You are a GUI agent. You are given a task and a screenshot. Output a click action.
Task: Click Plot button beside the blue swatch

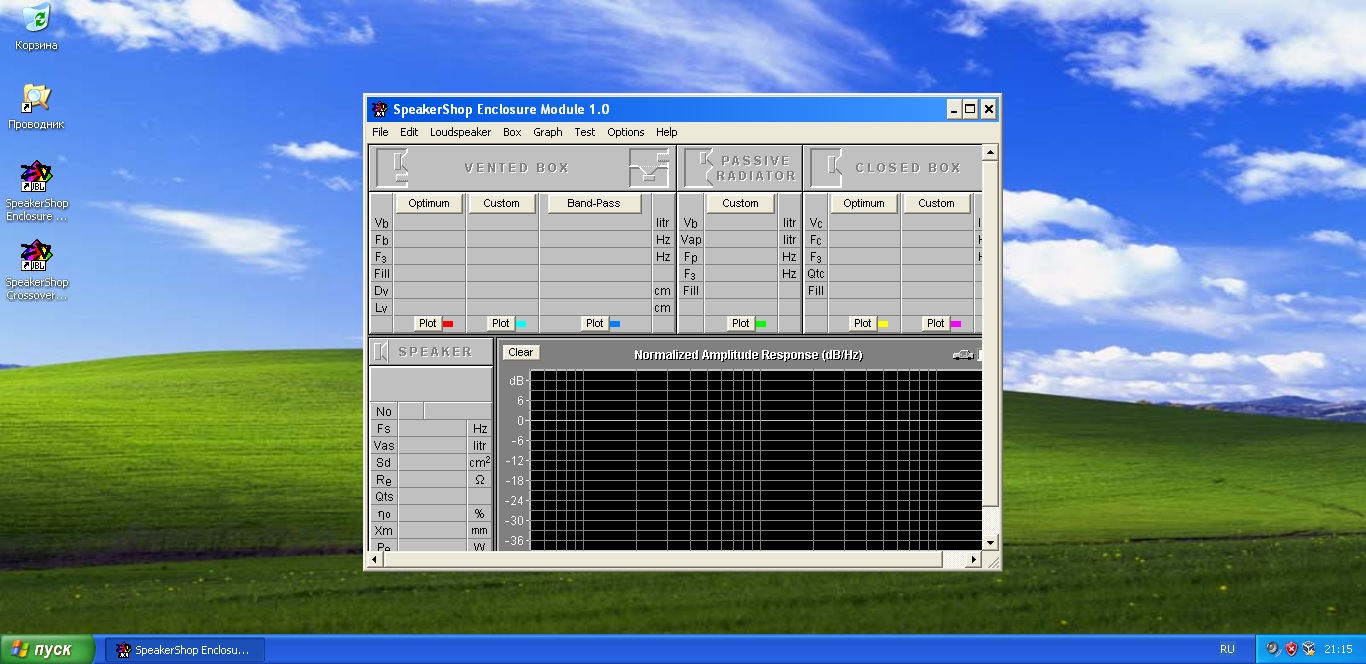pyautogui.click(x=594, y=323)
